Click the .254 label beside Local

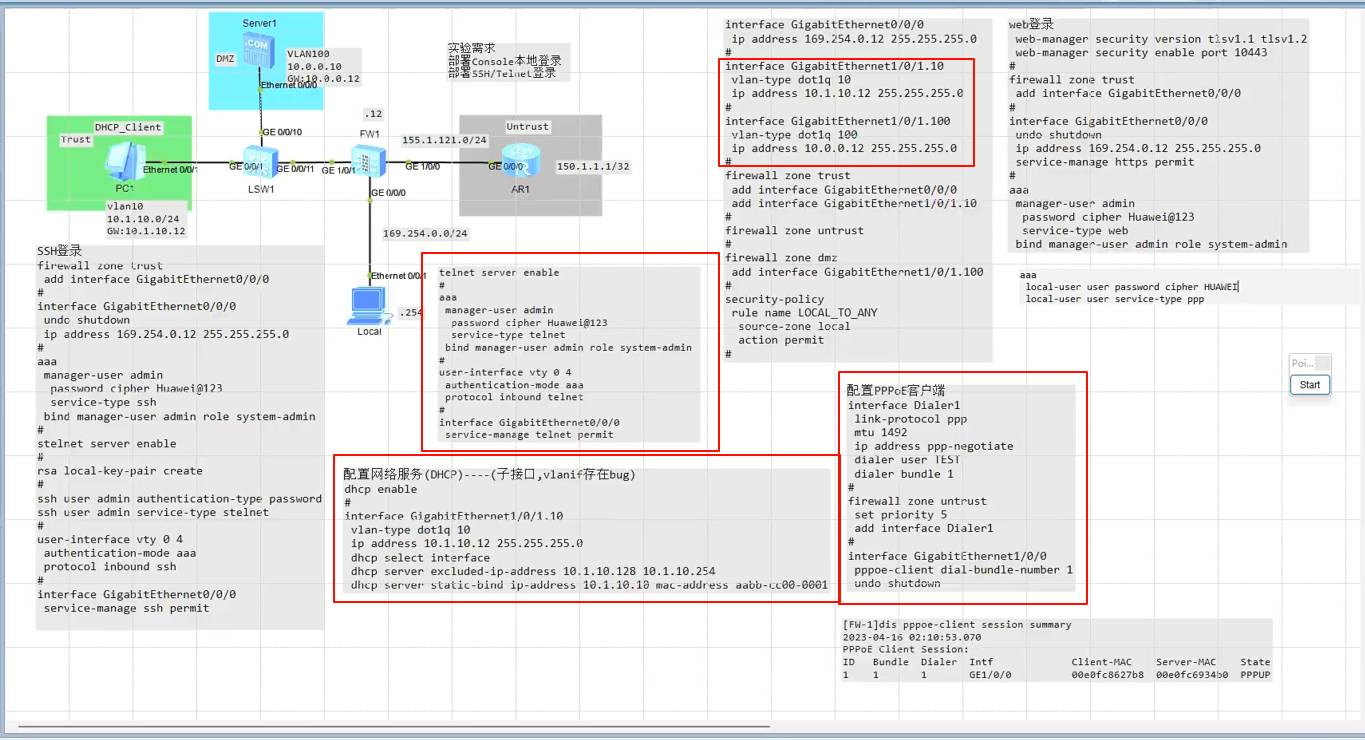pyautogui.click(x=411, y=312)
